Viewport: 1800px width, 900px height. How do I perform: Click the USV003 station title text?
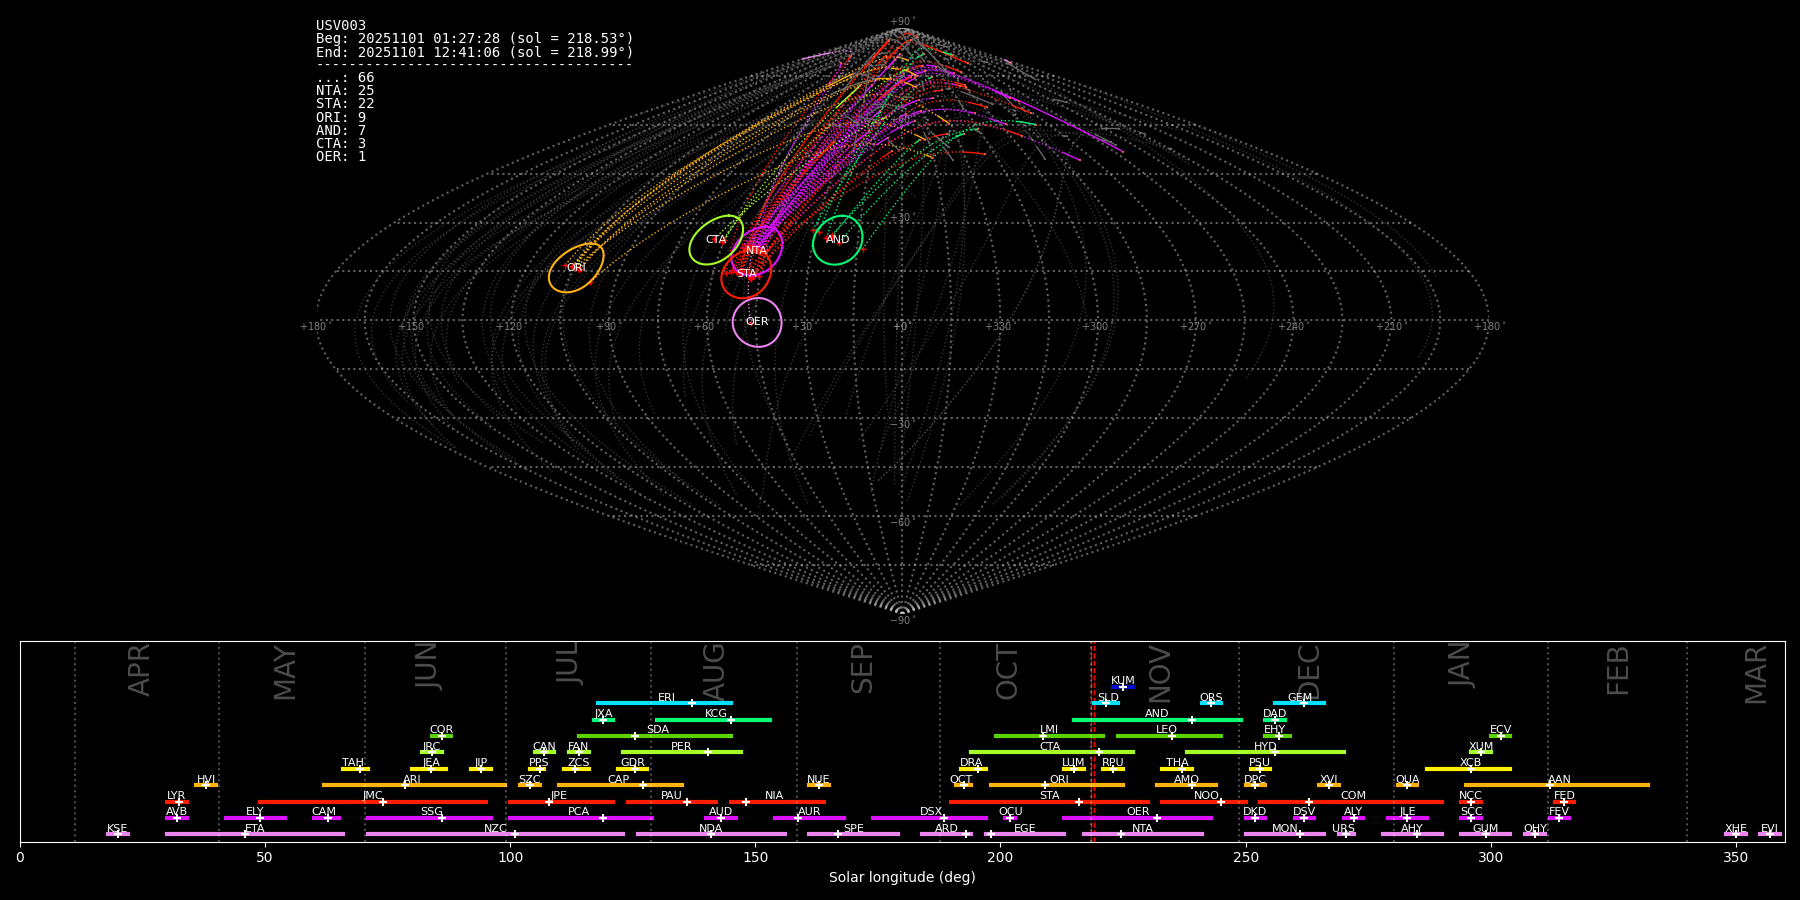pos(341,26)
